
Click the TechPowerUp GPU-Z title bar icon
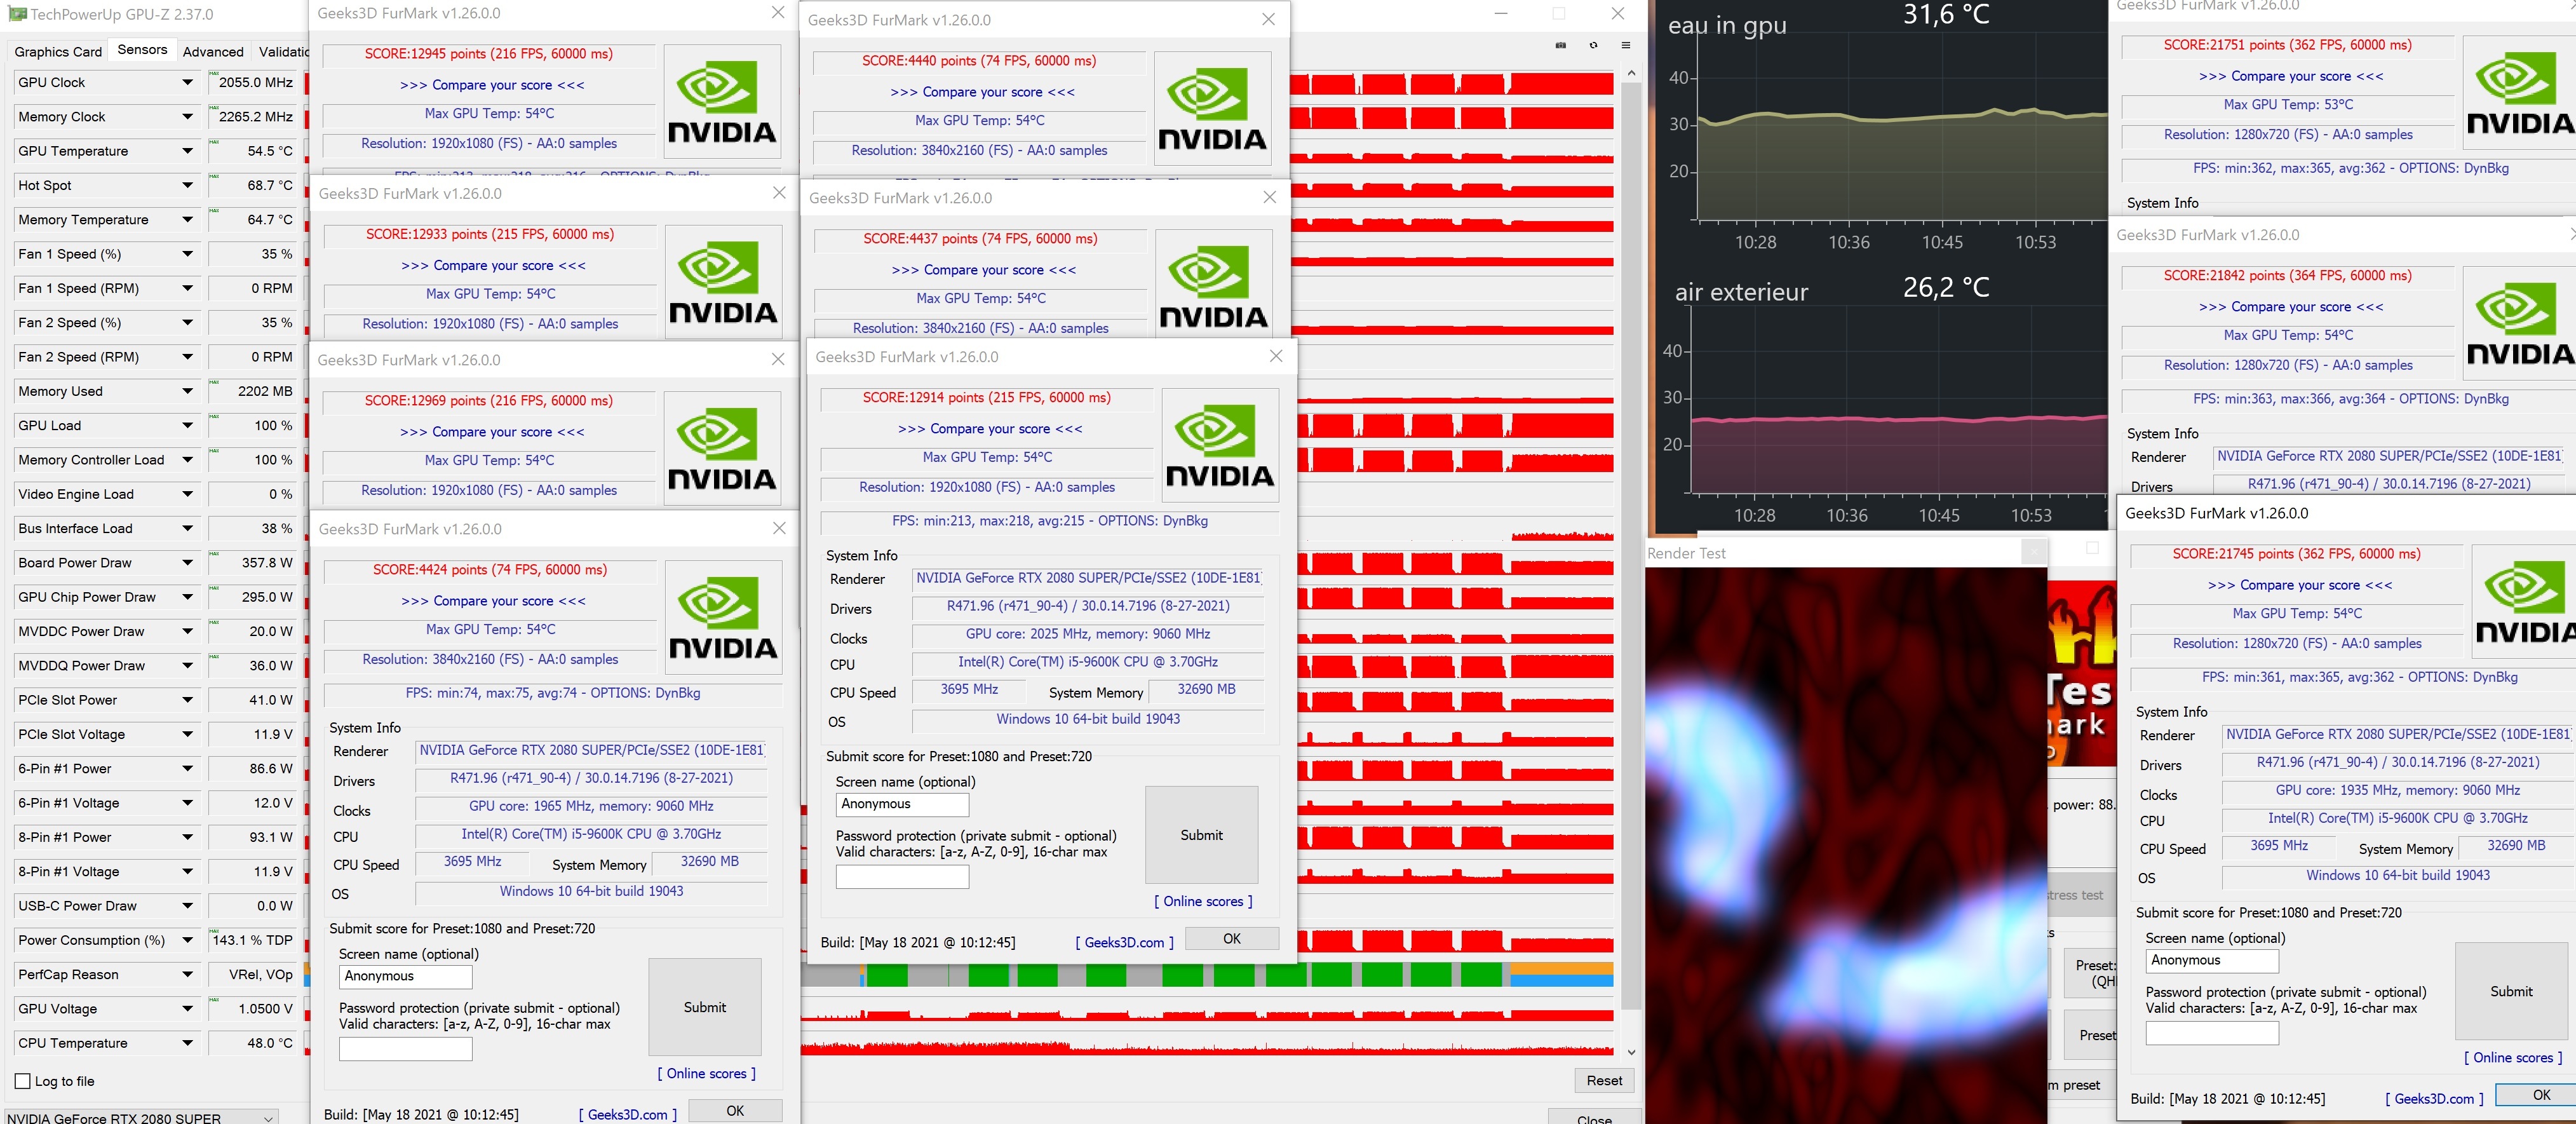(17, 14)
